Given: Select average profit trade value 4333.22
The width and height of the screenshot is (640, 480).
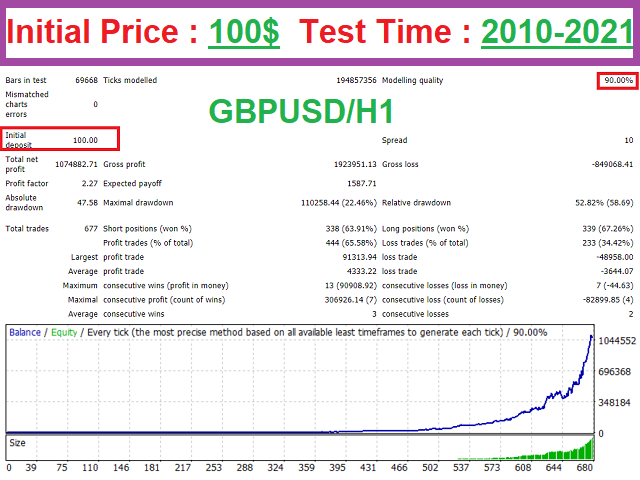Looking at the screenshot, I should 362,271.
